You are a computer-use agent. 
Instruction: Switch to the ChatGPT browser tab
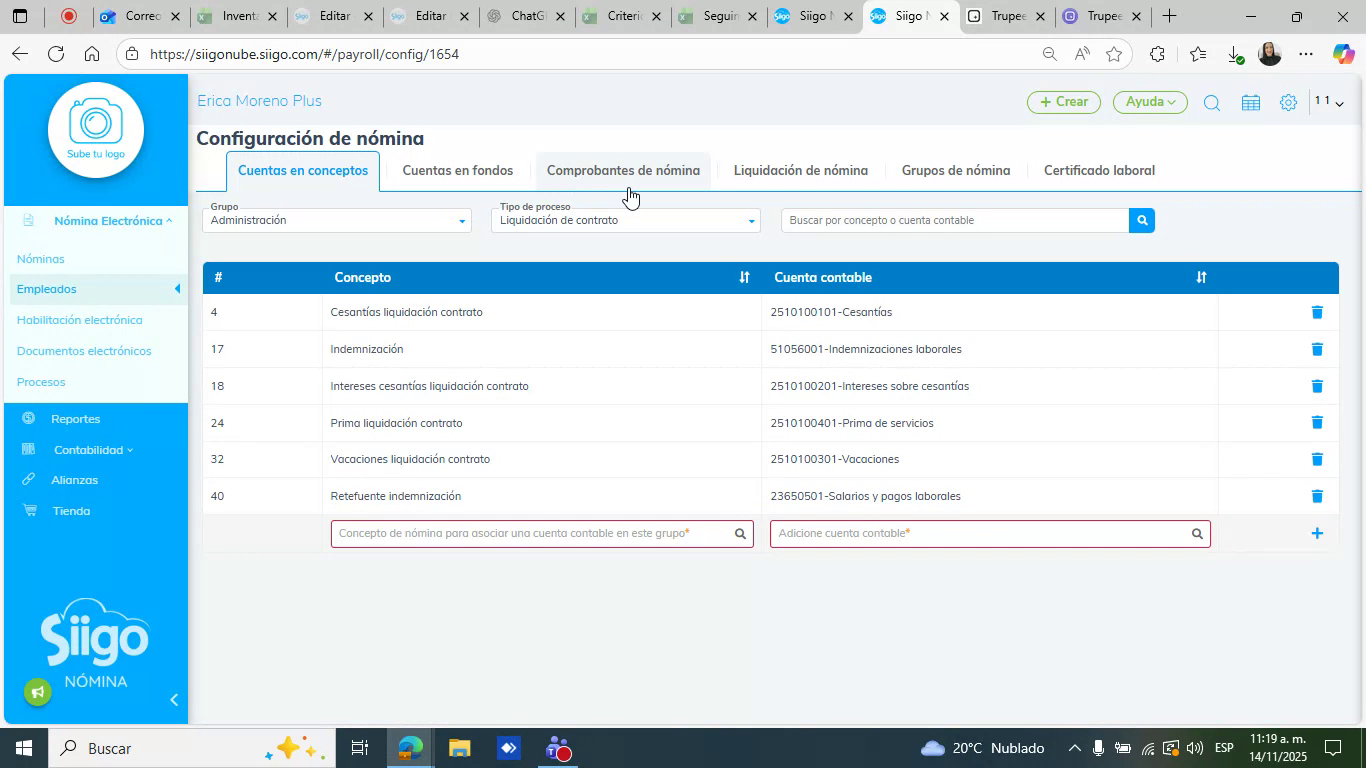(526, 17)
